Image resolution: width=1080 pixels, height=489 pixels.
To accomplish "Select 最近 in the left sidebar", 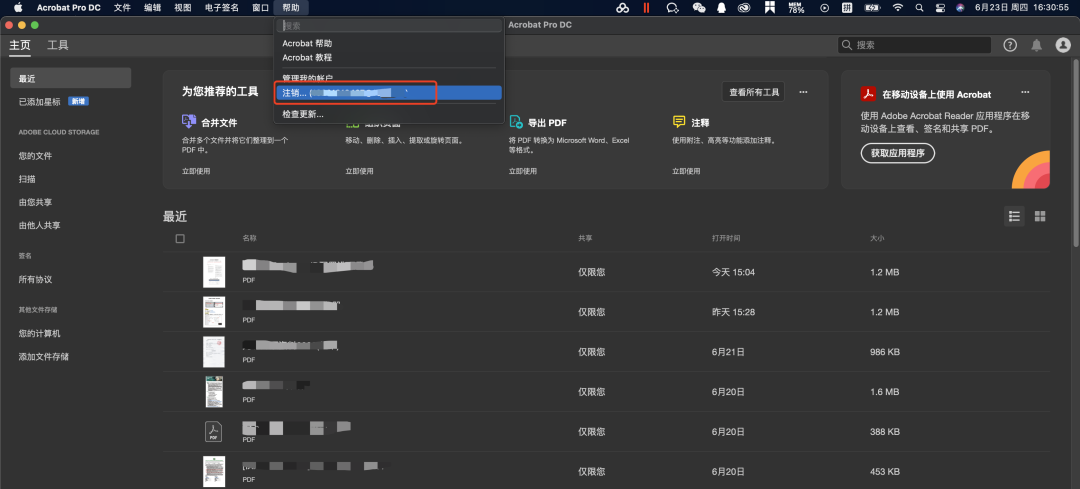I will click(x=70, y=78).
